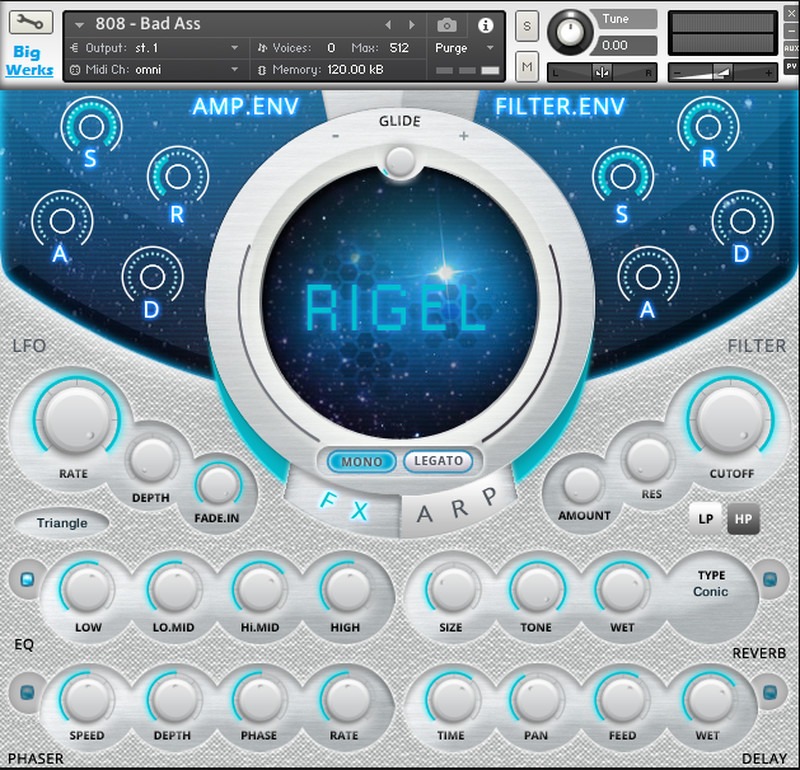The height and width of the screenshot is (770, 800).
Task: Open the instrument info via the i icon
Action: click(486, 23)
